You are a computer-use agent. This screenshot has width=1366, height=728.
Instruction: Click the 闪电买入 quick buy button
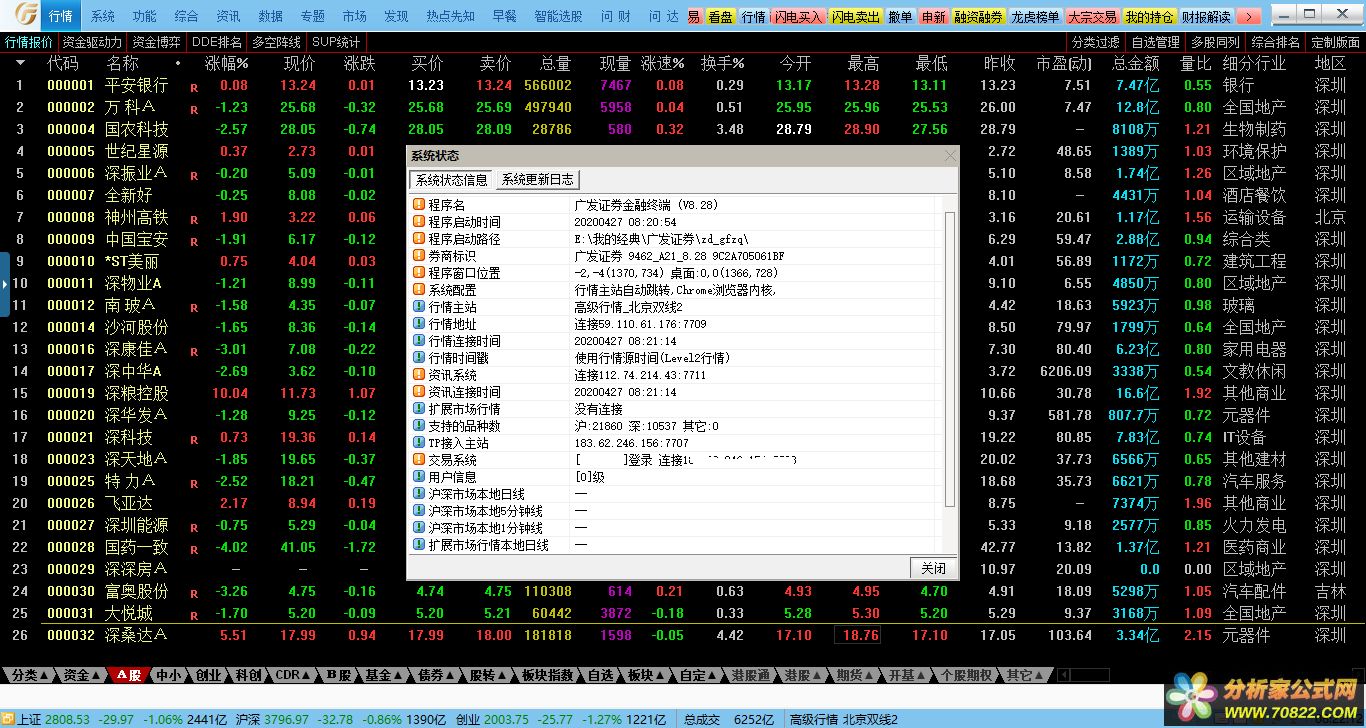tap(799, 17)
